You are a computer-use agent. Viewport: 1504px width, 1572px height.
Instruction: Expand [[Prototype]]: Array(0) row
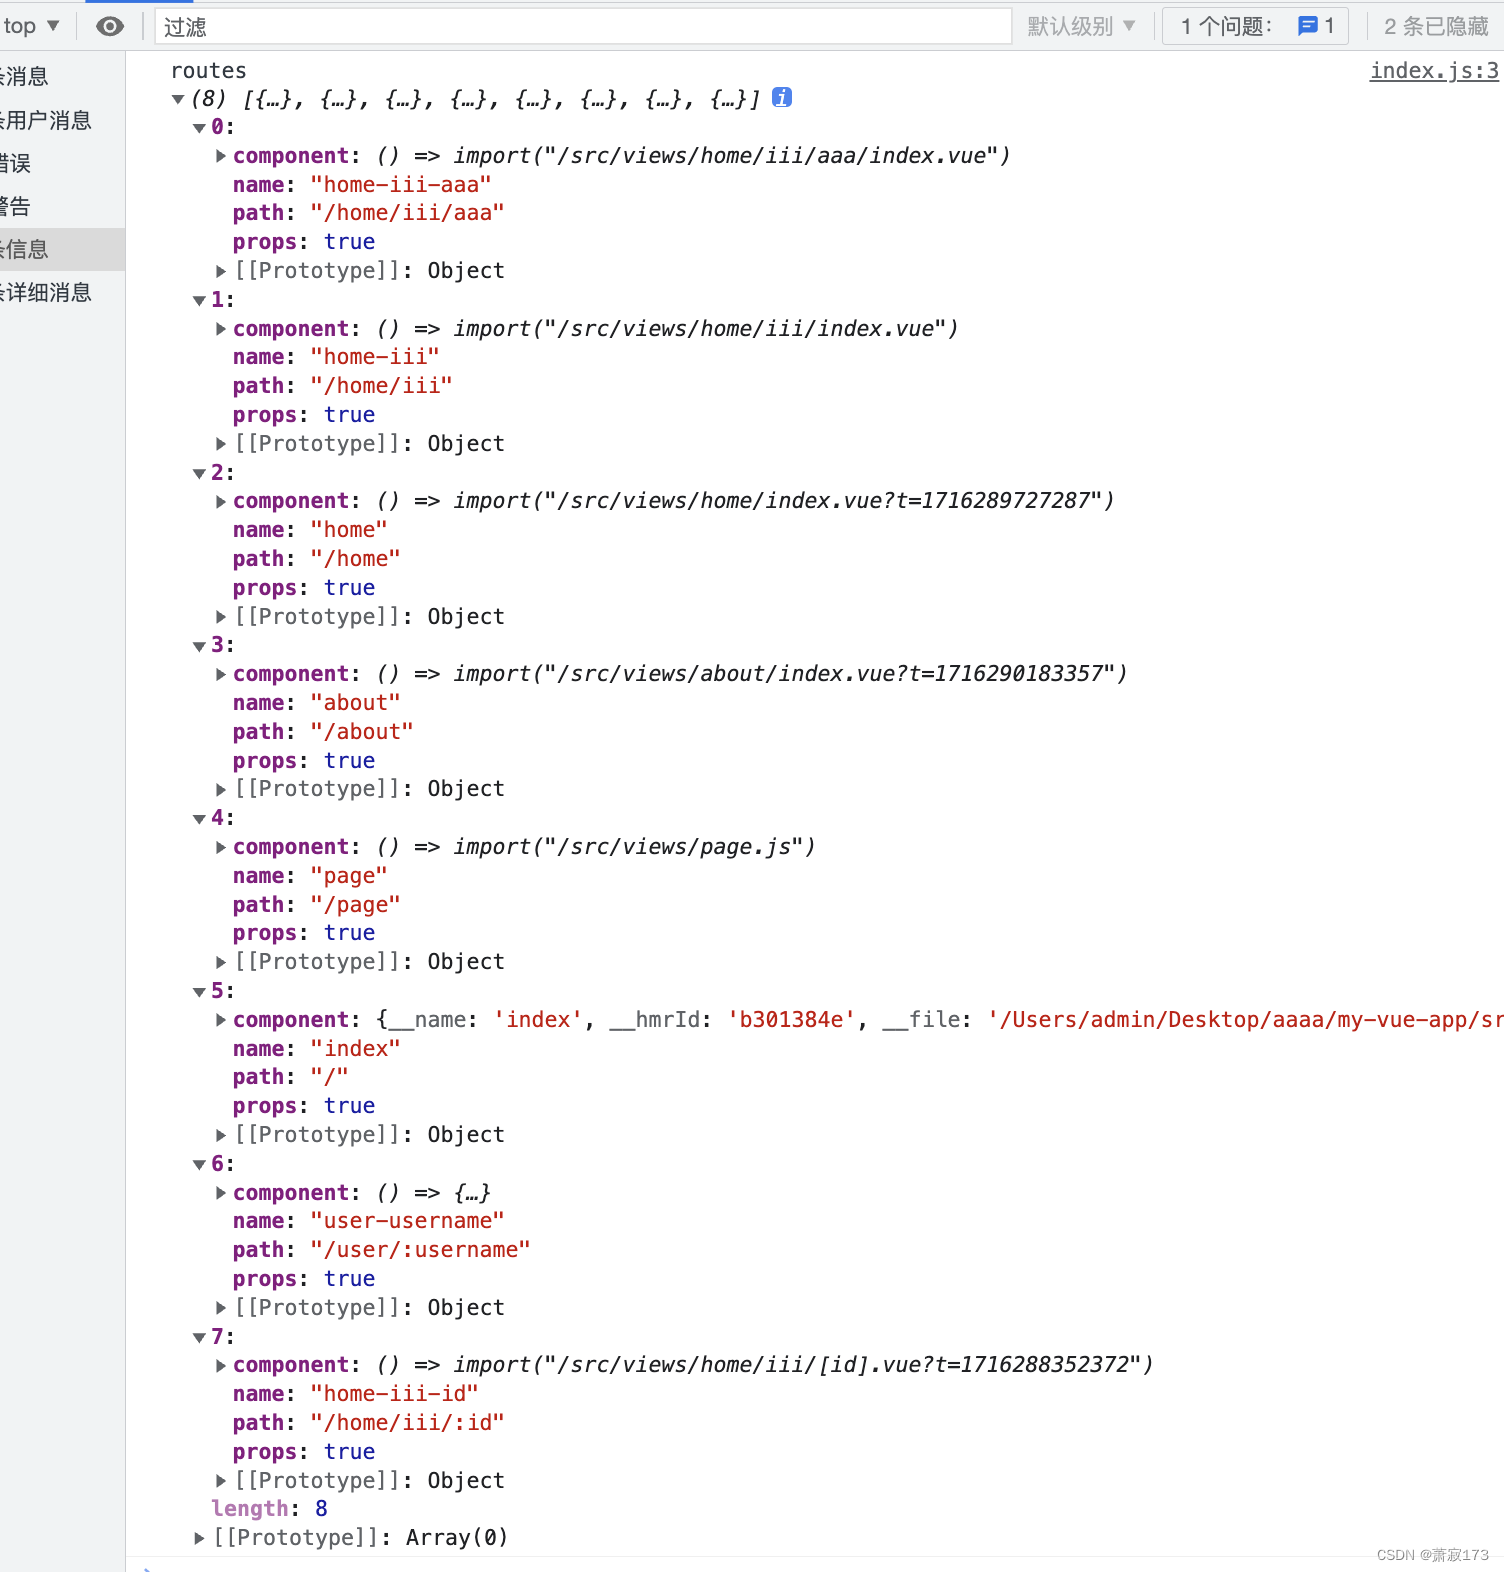(199, 1538)
